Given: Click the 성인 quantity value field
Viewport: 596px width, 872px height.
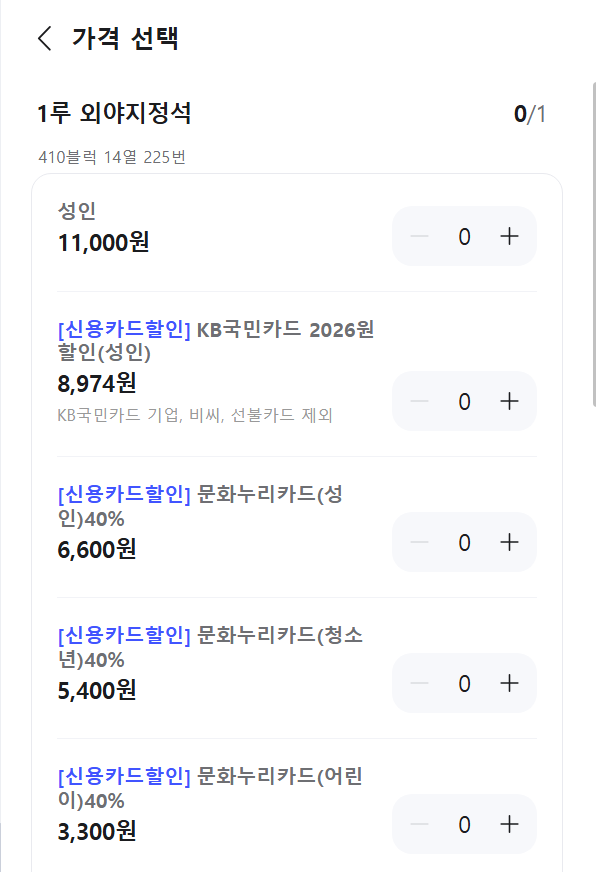Looking at the screenshot, I should pos(464,236).
